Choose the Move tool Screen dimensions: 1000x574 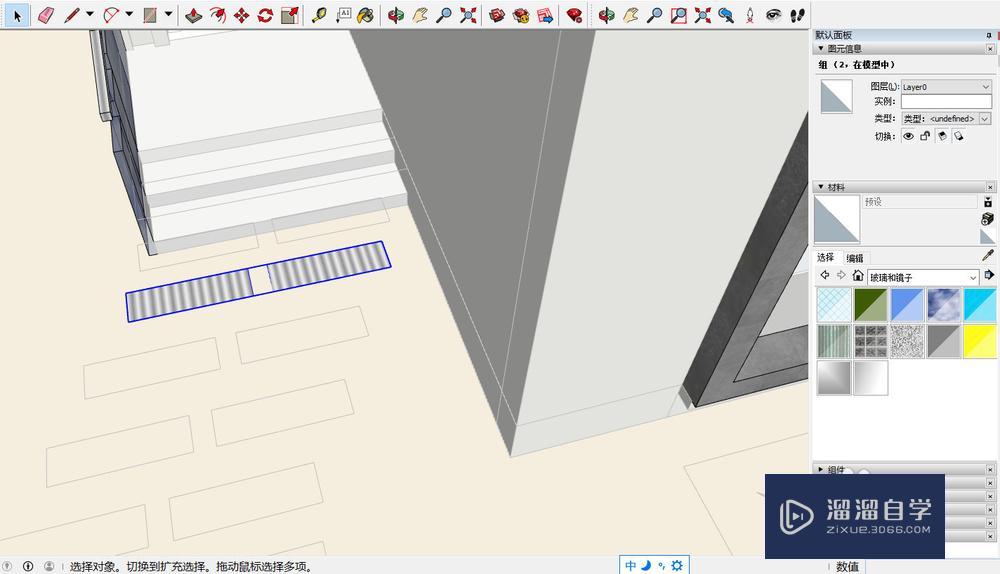[242, 15]
